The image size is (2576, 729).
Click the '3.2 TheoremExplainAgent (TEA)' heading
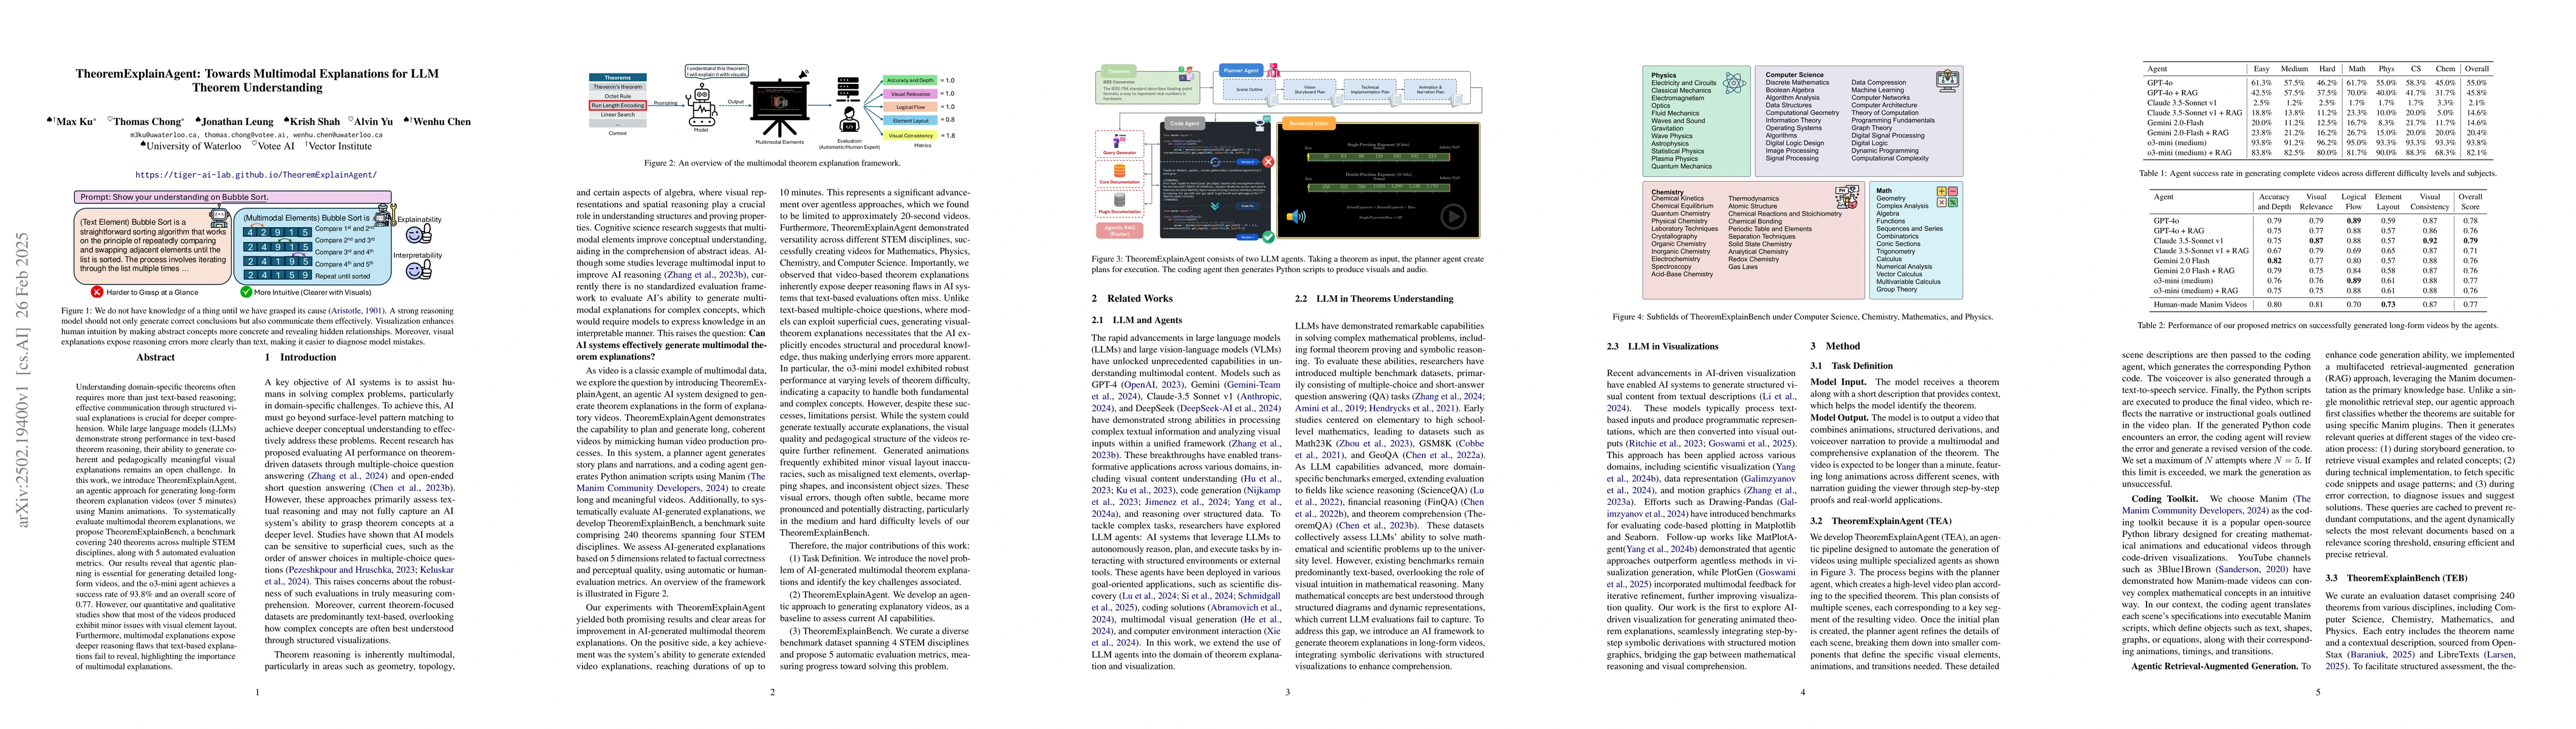click(1880, 520)
